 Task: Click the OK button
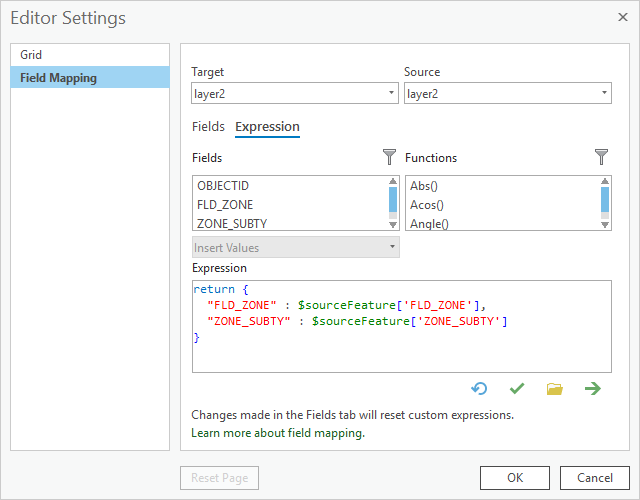tap(515, 478)
